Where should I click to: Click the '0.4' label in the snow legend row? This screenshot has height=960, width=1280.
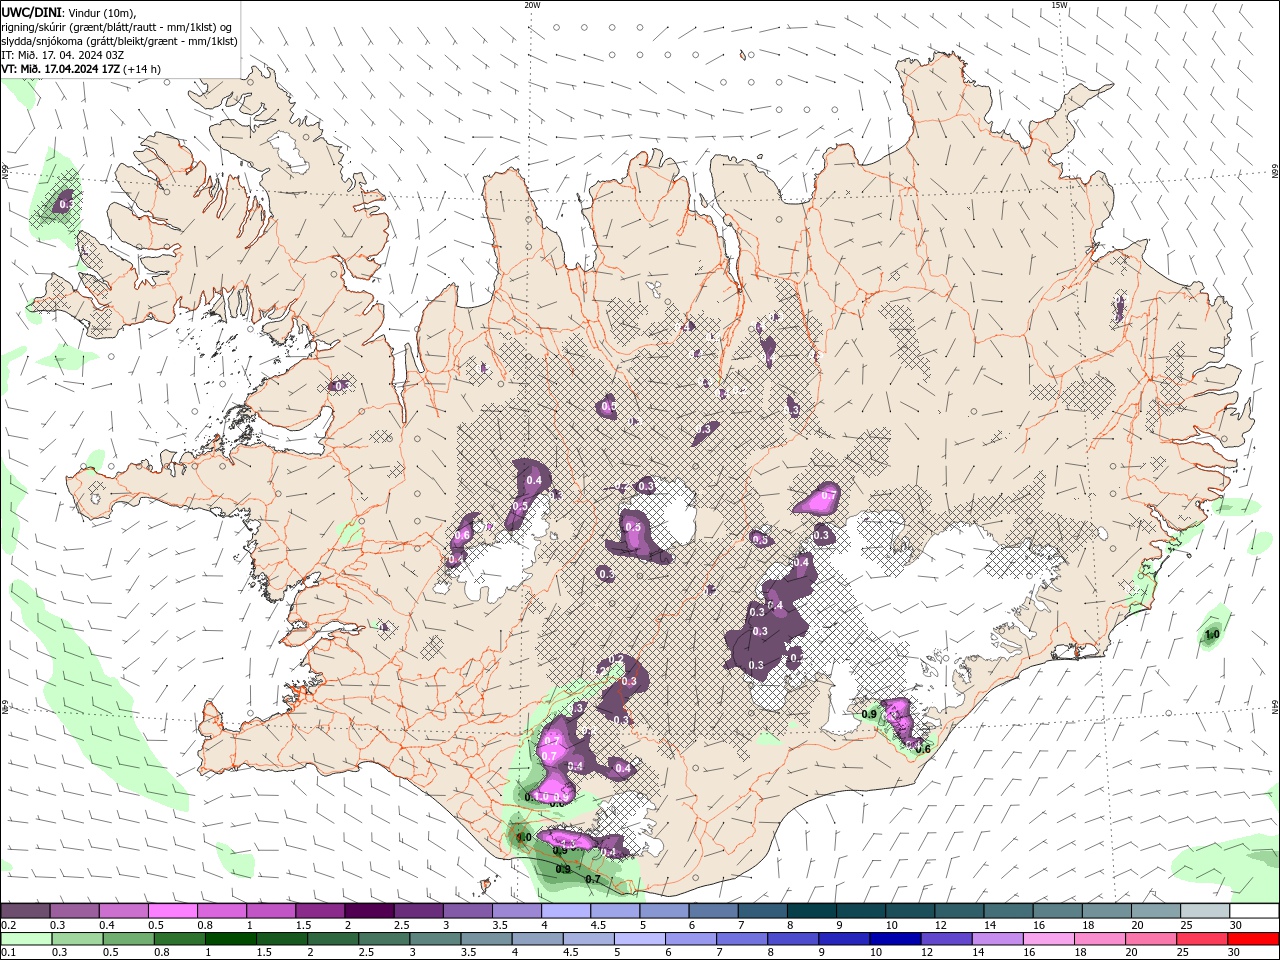coord(107,925)
